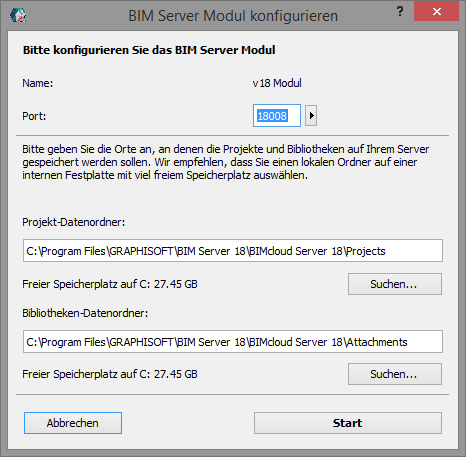Click the Bibliotheken-Datenordner path field
Screen dimensions: 466x457
233,341
